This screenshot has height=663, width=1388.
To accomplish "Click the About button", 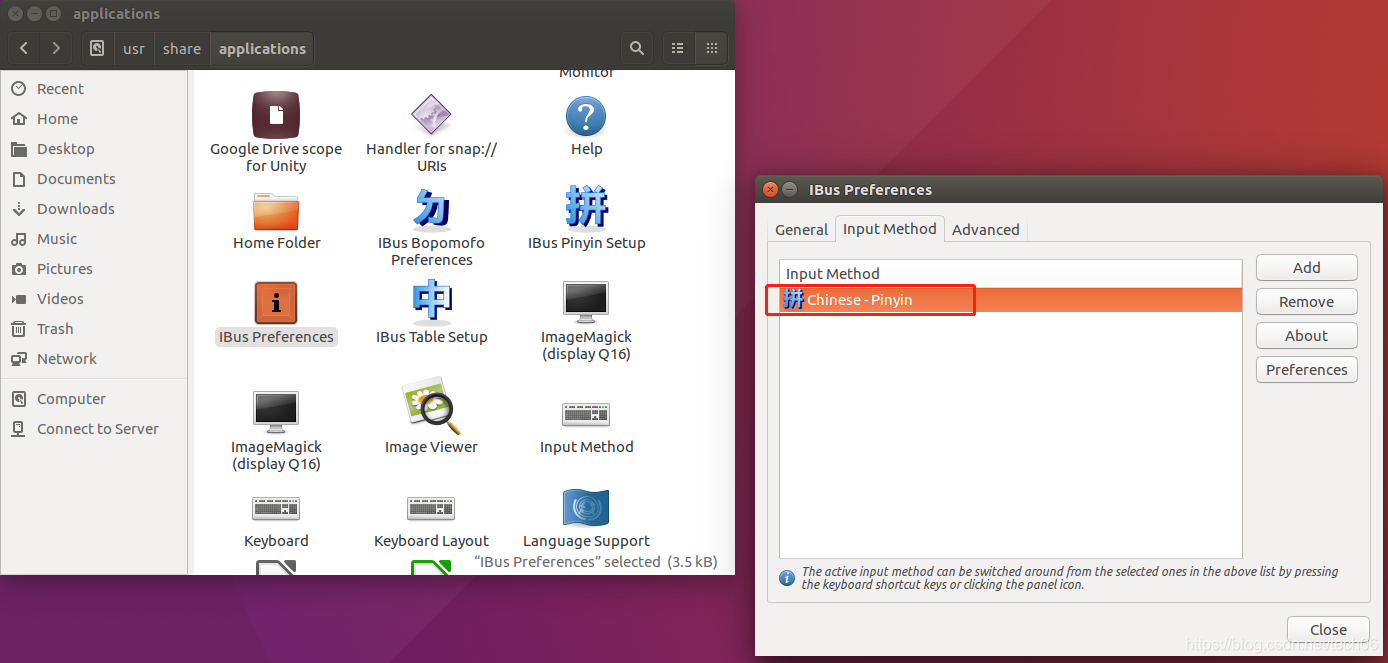I will pyautogui.click(x=1306, y=336).
